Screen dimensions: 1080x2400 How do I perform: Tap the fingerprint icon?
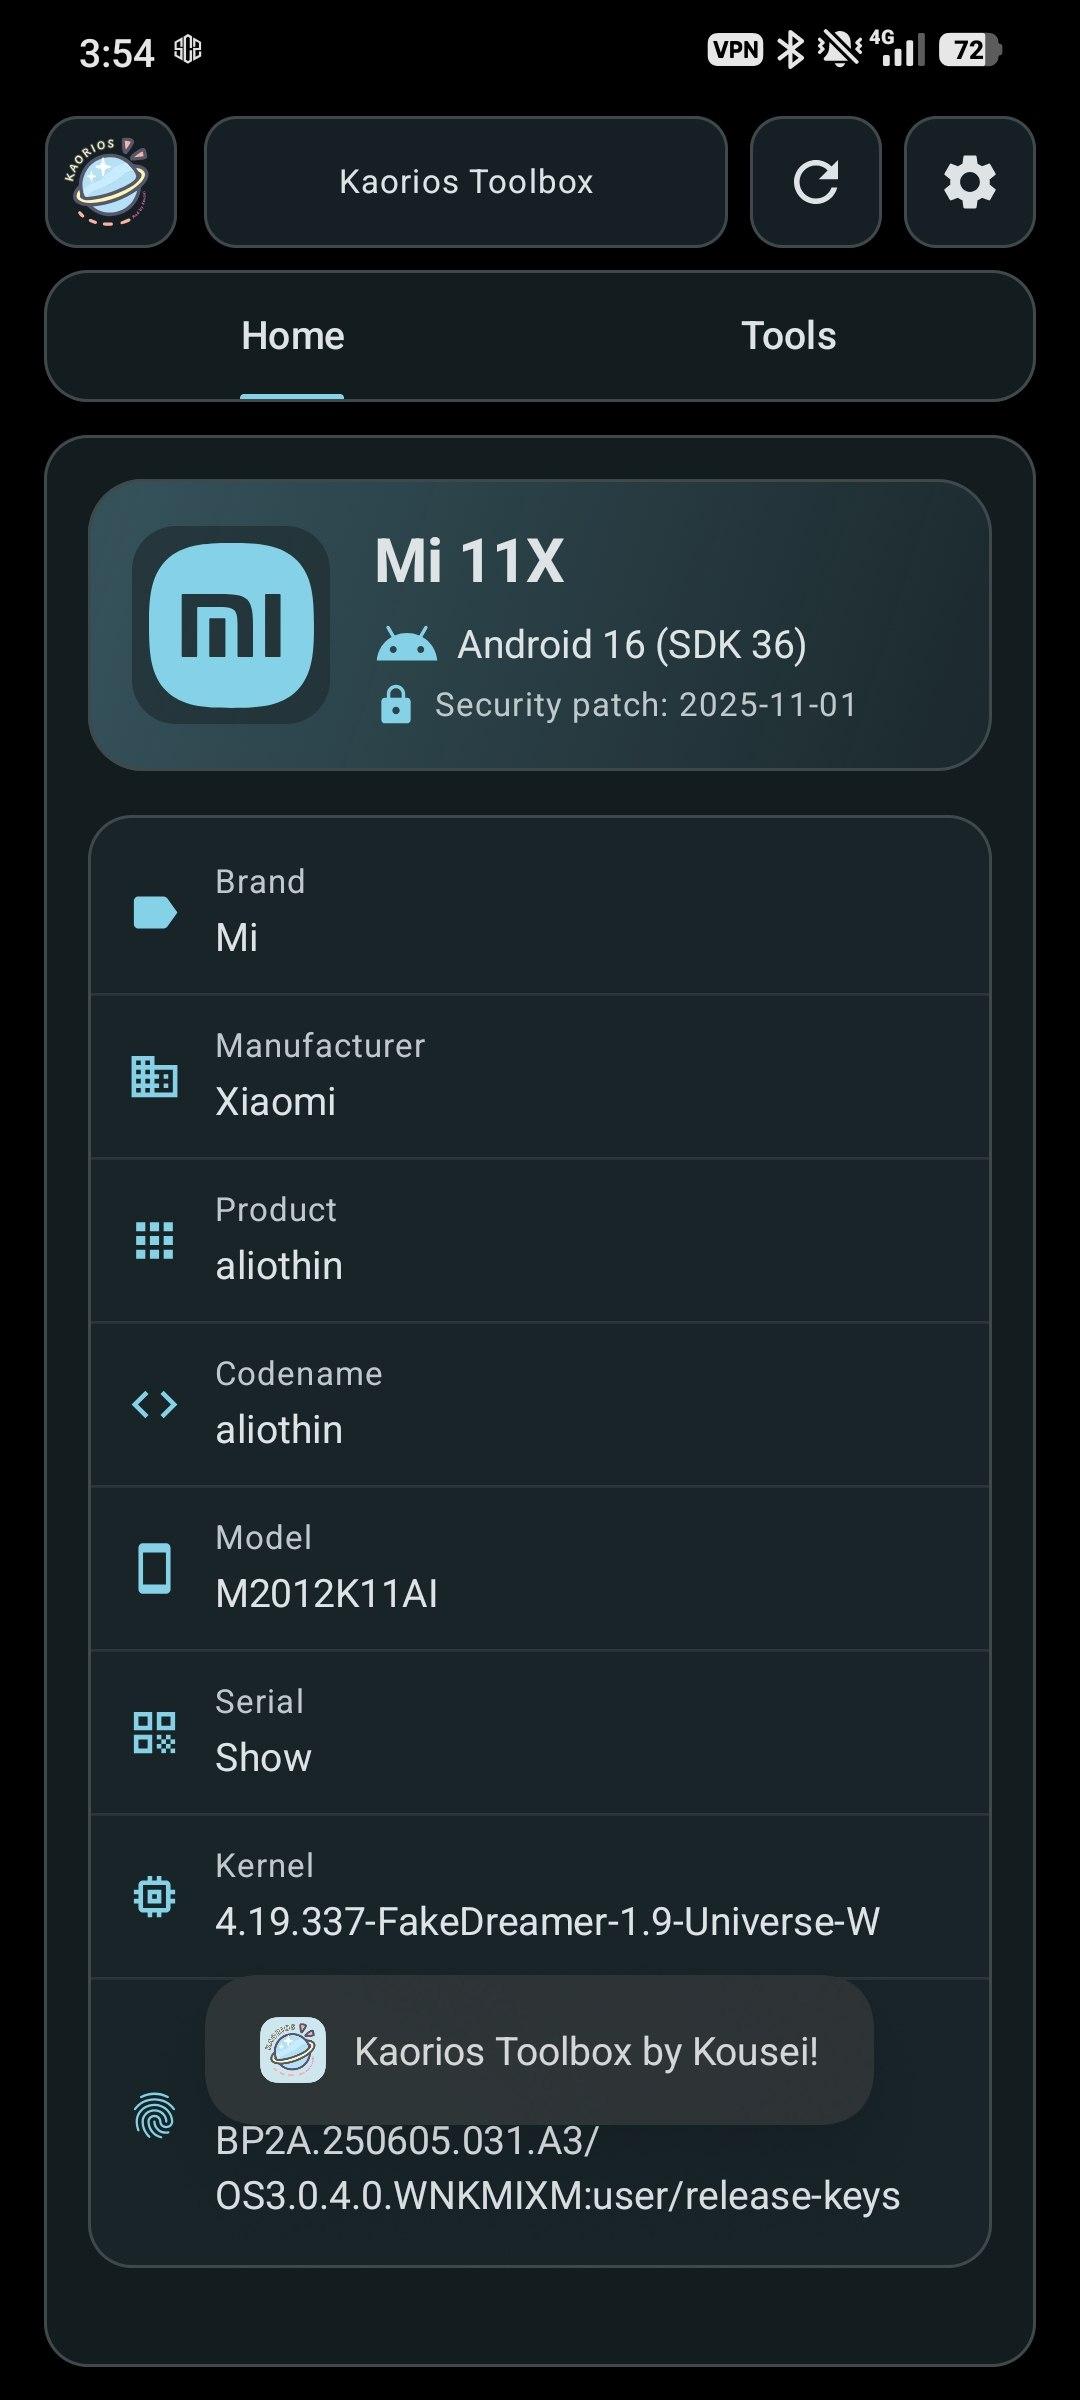pos(155,2116)
